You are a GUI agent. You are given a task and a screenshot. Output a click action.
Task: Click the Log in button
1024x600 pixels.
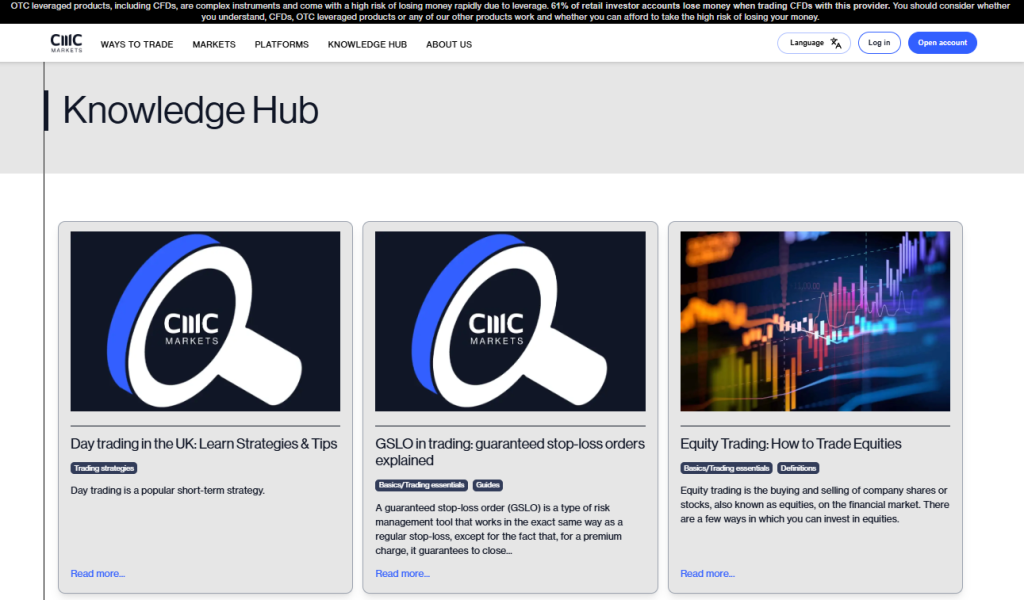coord(879,43)
